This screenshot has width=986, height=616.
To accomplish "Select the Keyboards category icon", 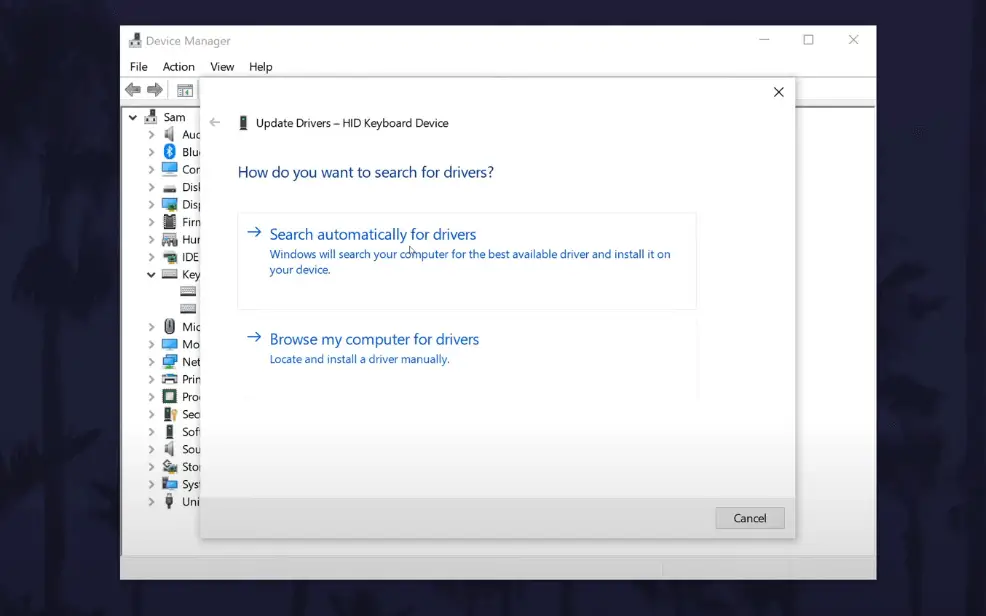I will click(169, 274).
